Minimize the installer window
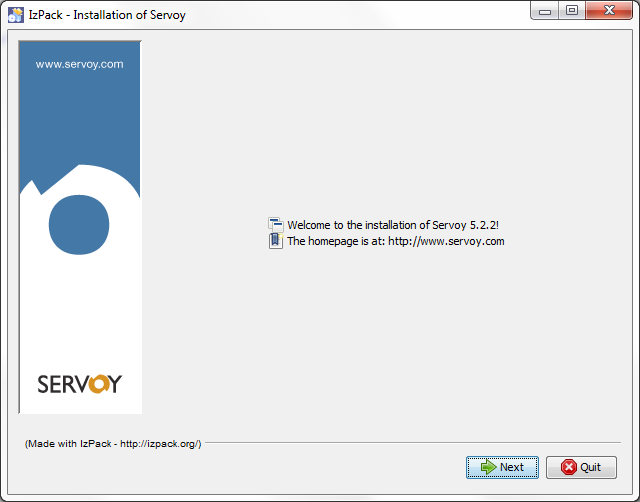This screenshot has width=640, height=502. [545, 11]
